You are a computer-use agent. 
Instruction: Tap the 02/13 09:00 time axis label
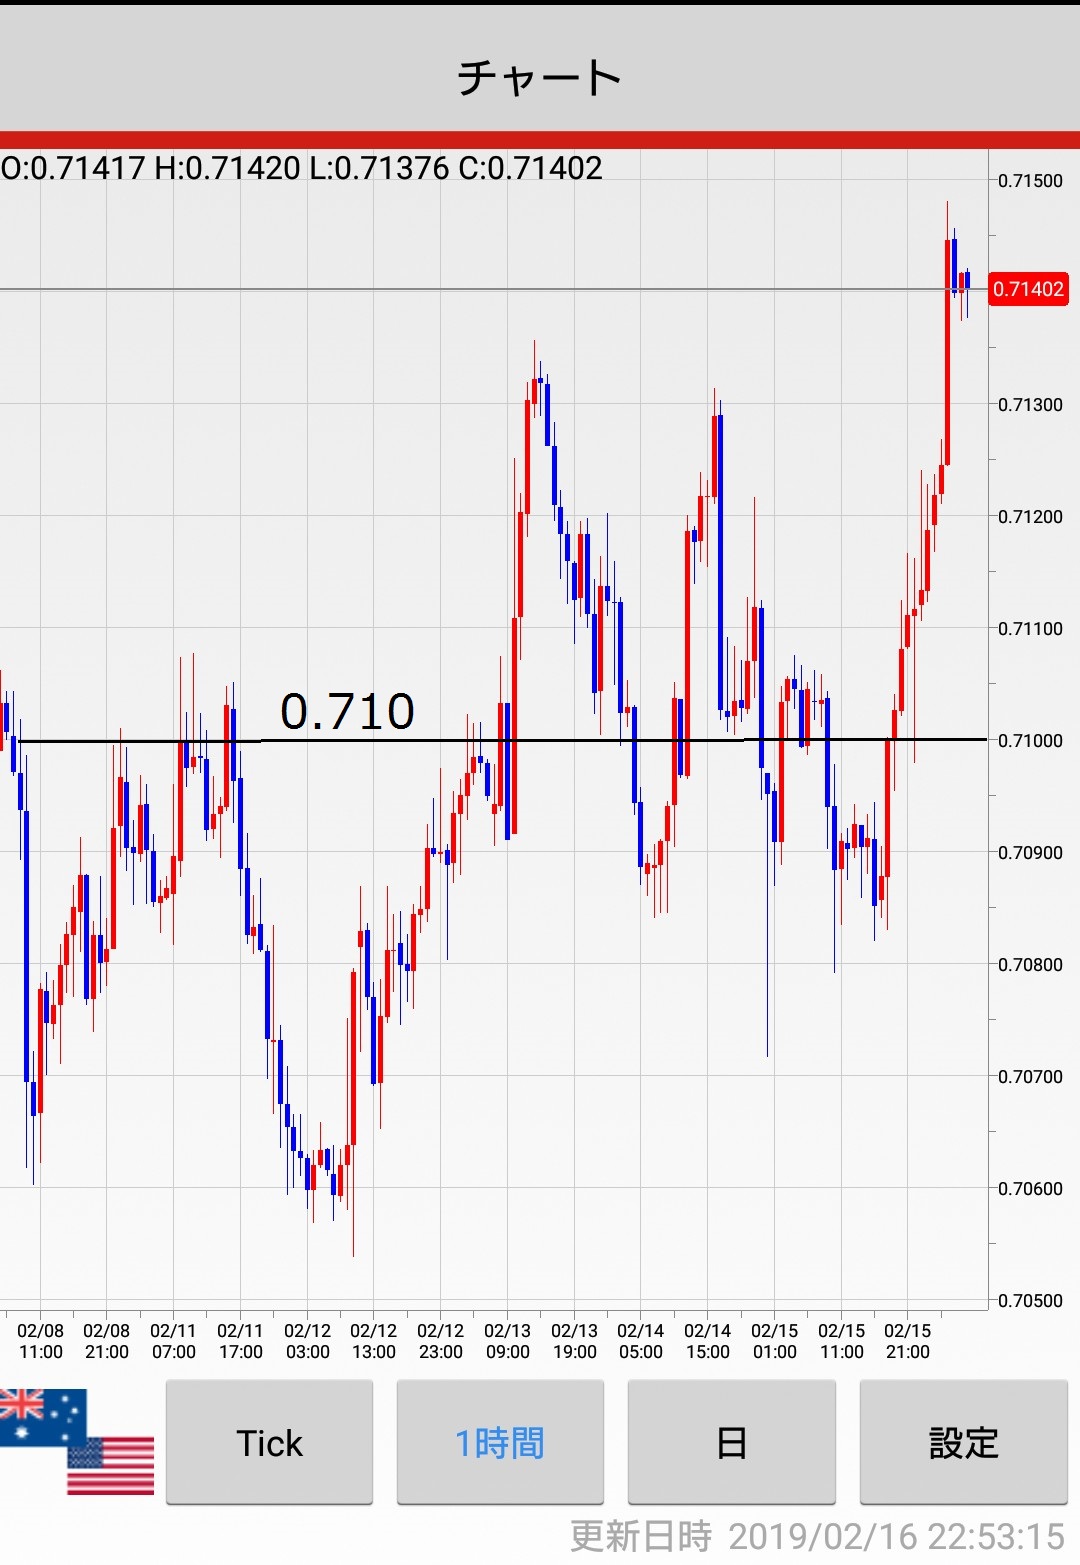point(507,1341)
